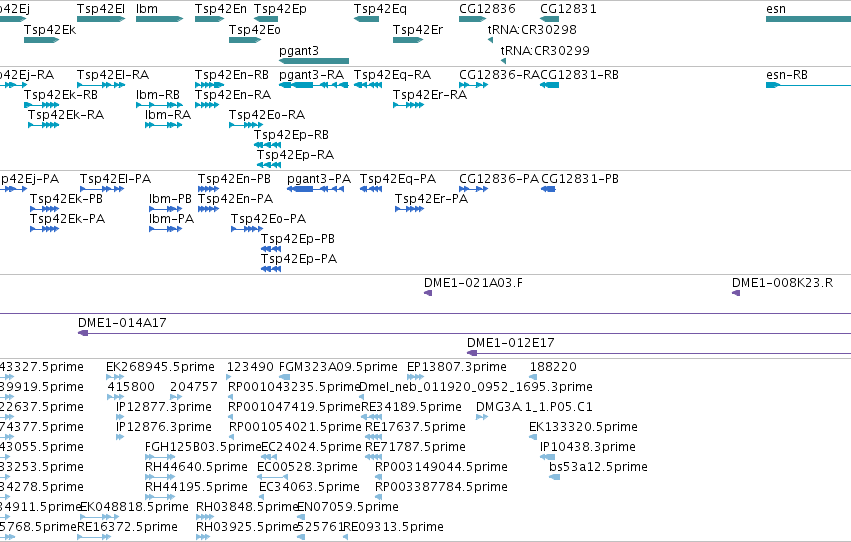
Task: Select EST EC24024.5prime
Action: (269, 457)
